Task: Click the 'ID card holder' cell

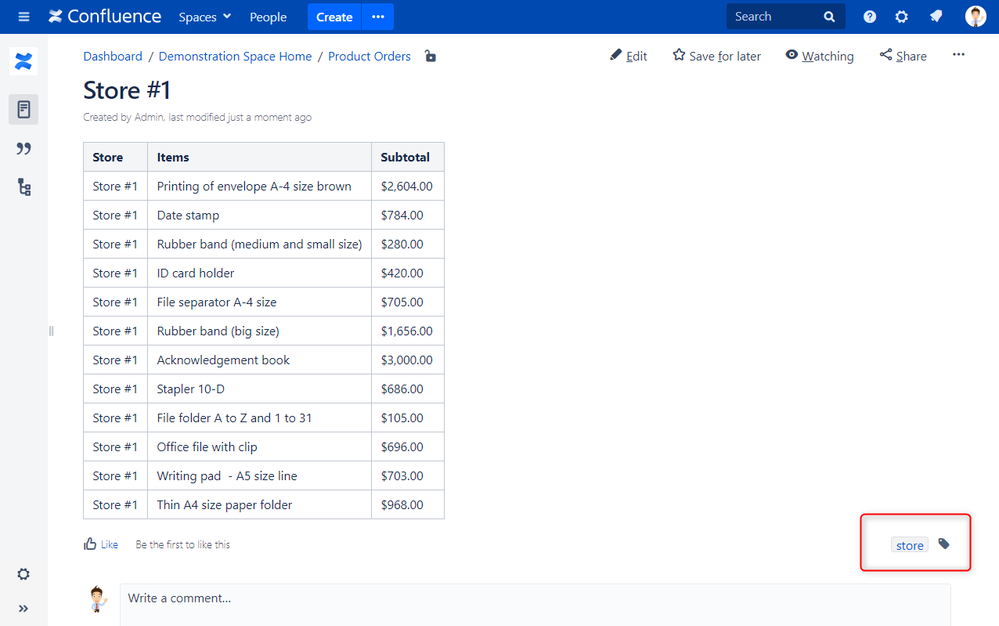Action: [x=259, y=273]
